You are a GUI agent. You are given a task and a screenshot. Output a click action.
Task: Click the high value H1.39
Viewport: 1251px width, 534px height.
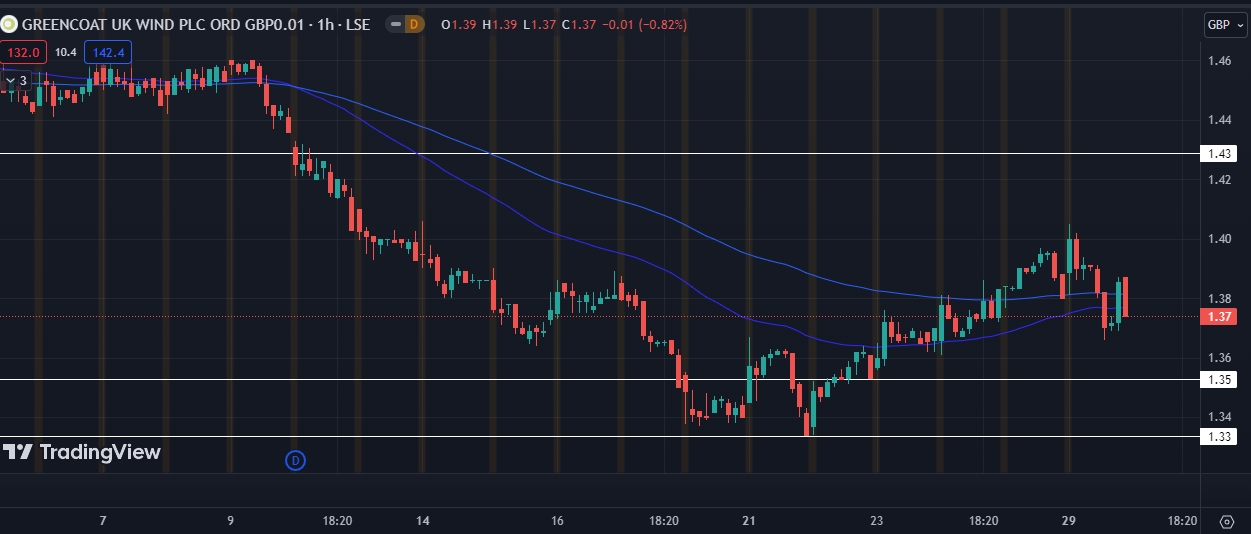pos(498,24)
